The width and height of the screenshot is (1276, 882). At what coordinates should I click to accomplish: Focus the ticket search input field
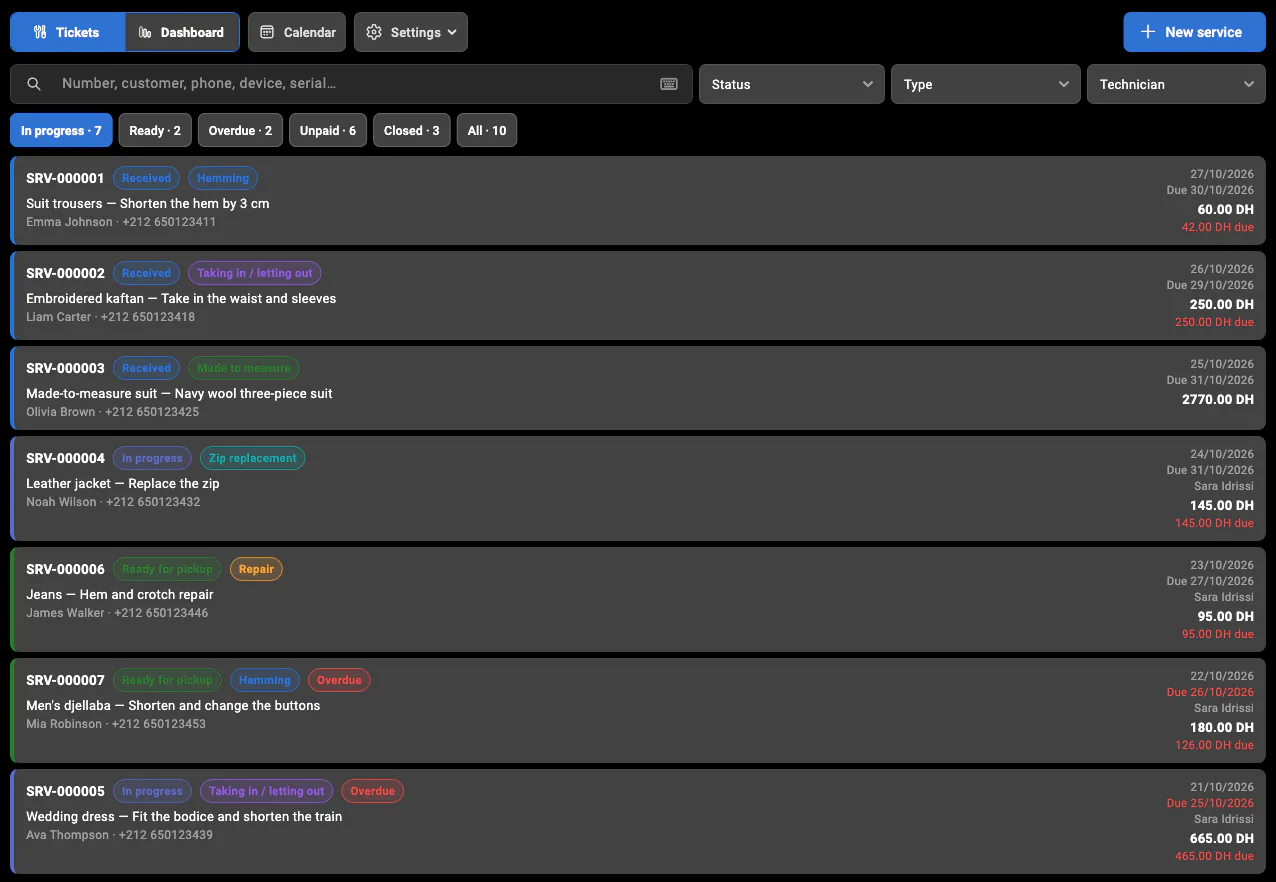click(x=351, y=84)
